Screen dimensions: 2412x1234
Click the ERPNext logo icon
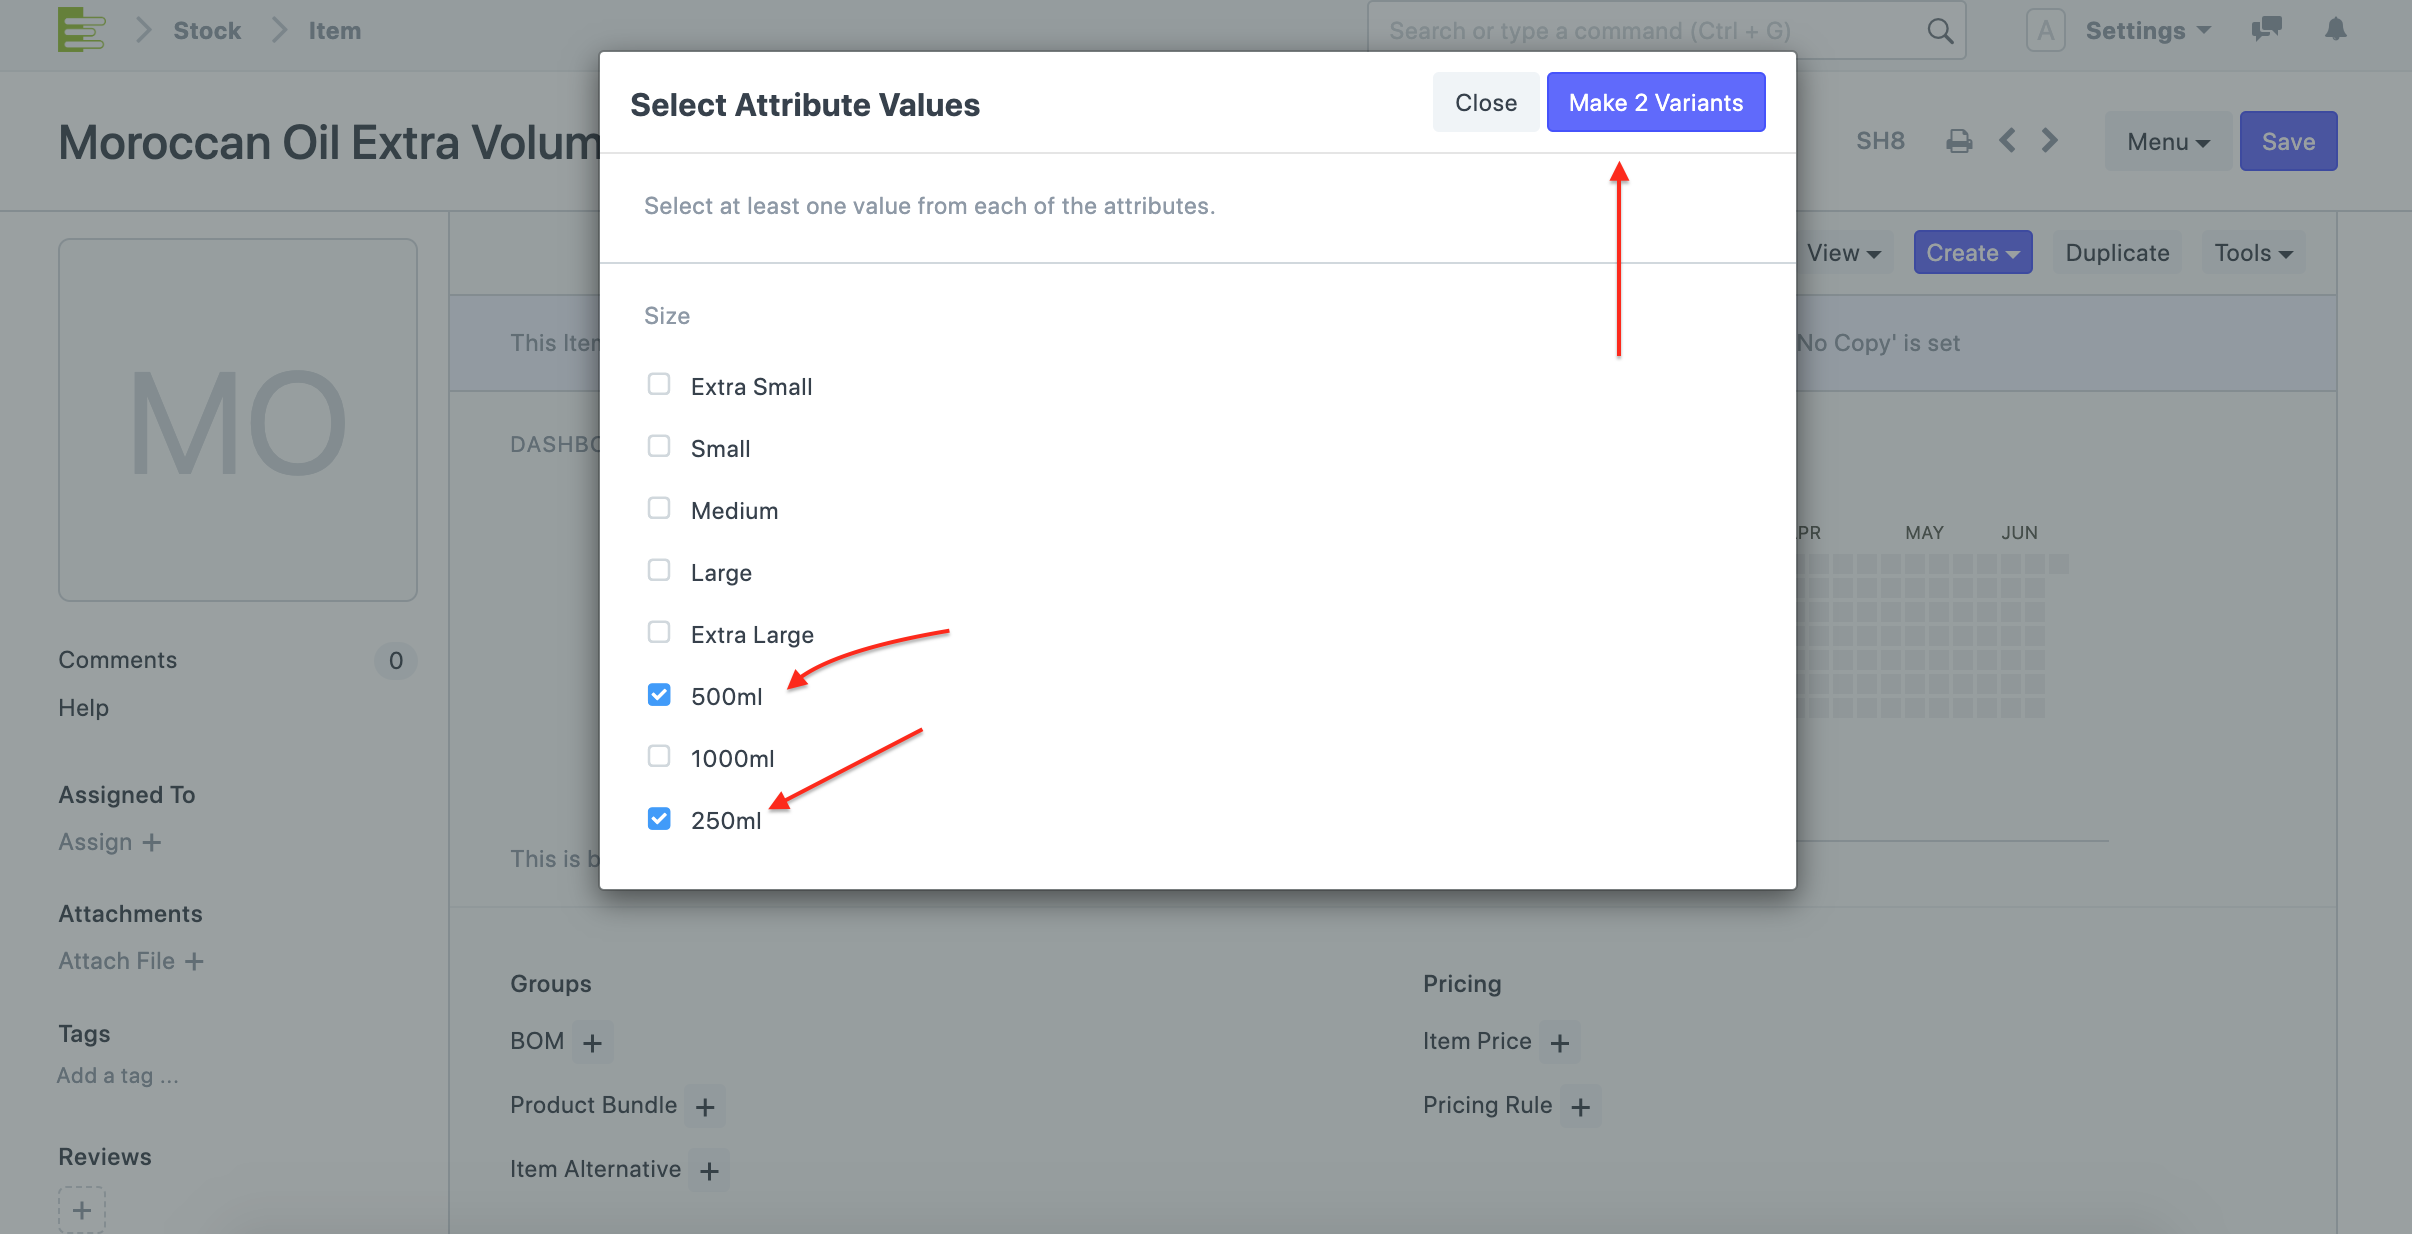(x=82, y=29)
